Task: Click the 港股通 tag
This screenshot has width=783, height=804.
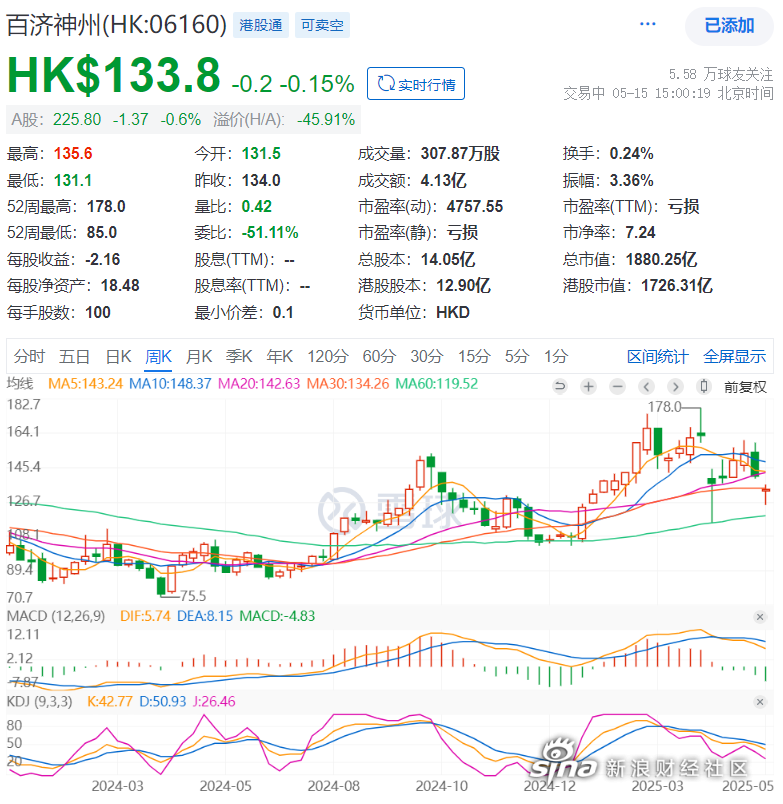Action: coord(261,25)
